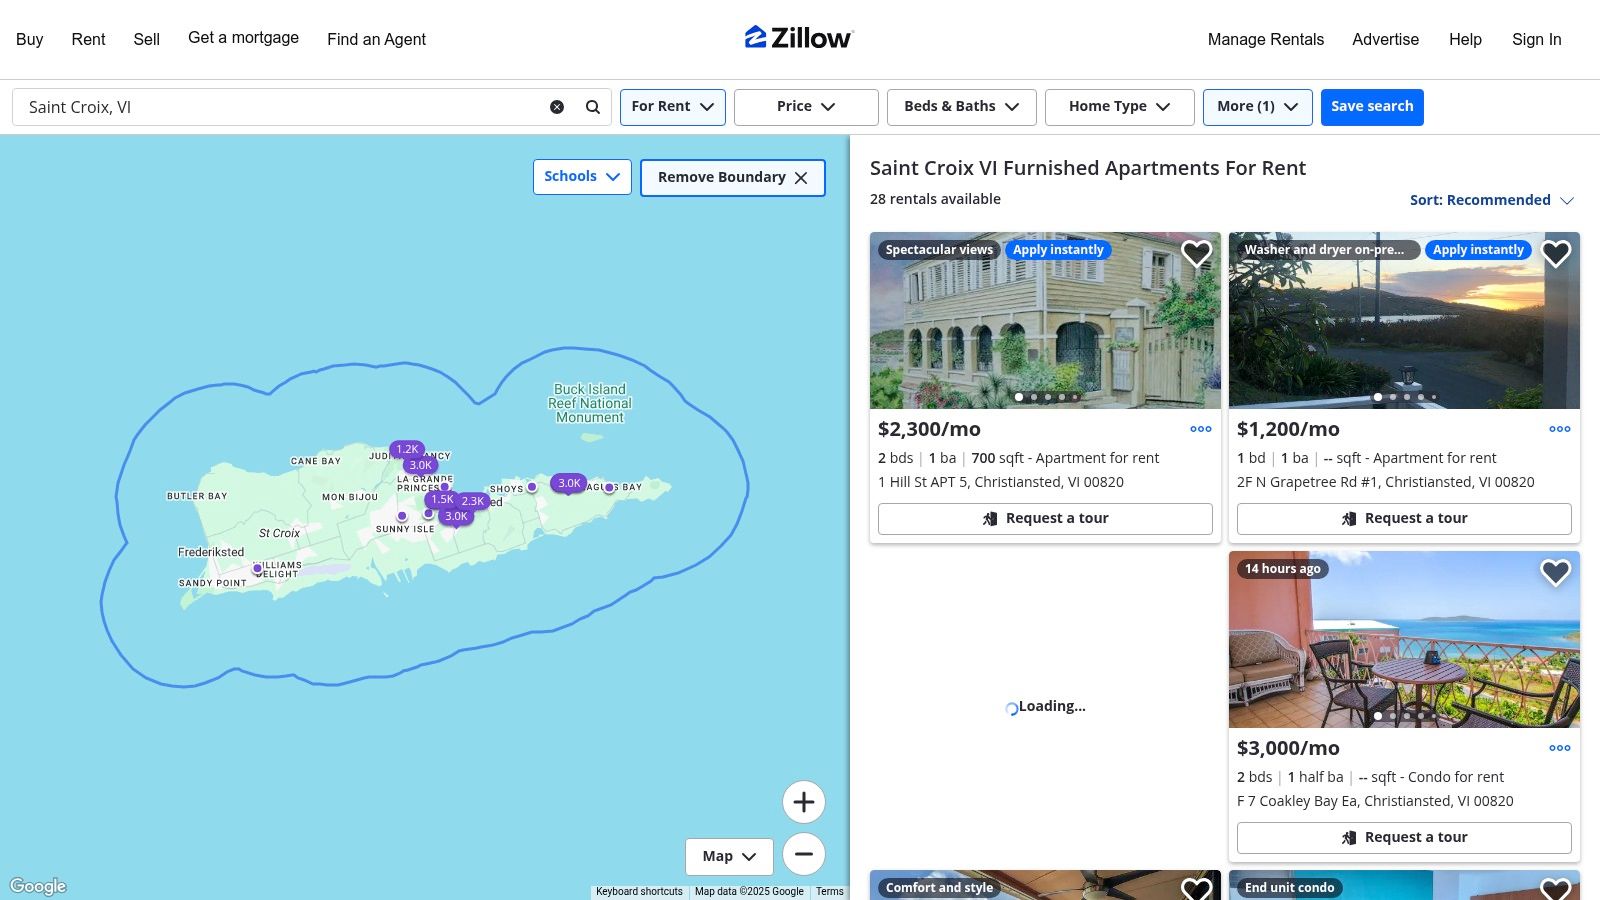Open 1 Hill St APT 5 address link
This screenshot has width=1600, height=900.
coord(1001,482)
